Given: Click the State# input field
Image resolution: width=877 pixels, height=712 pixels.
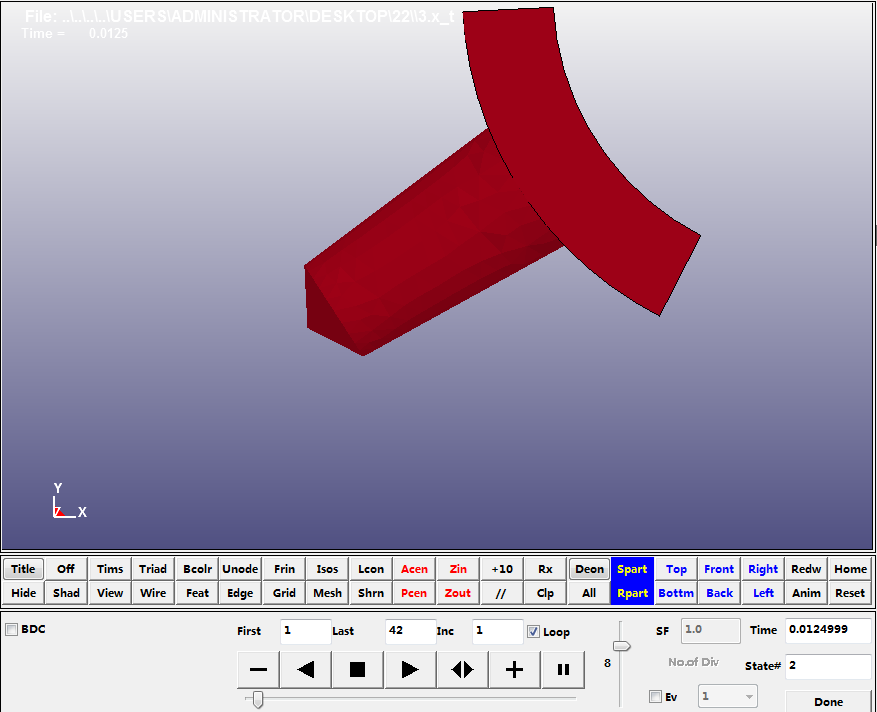Looking at the screenshot, I should [828, 666].
